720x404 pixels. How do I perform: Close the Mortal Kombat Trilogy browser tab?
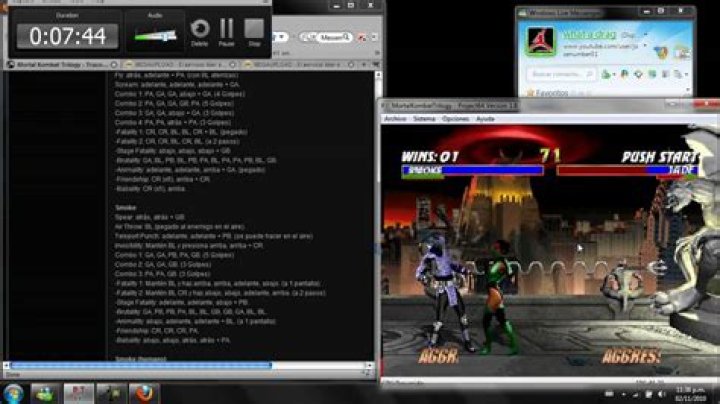(114, 65)
